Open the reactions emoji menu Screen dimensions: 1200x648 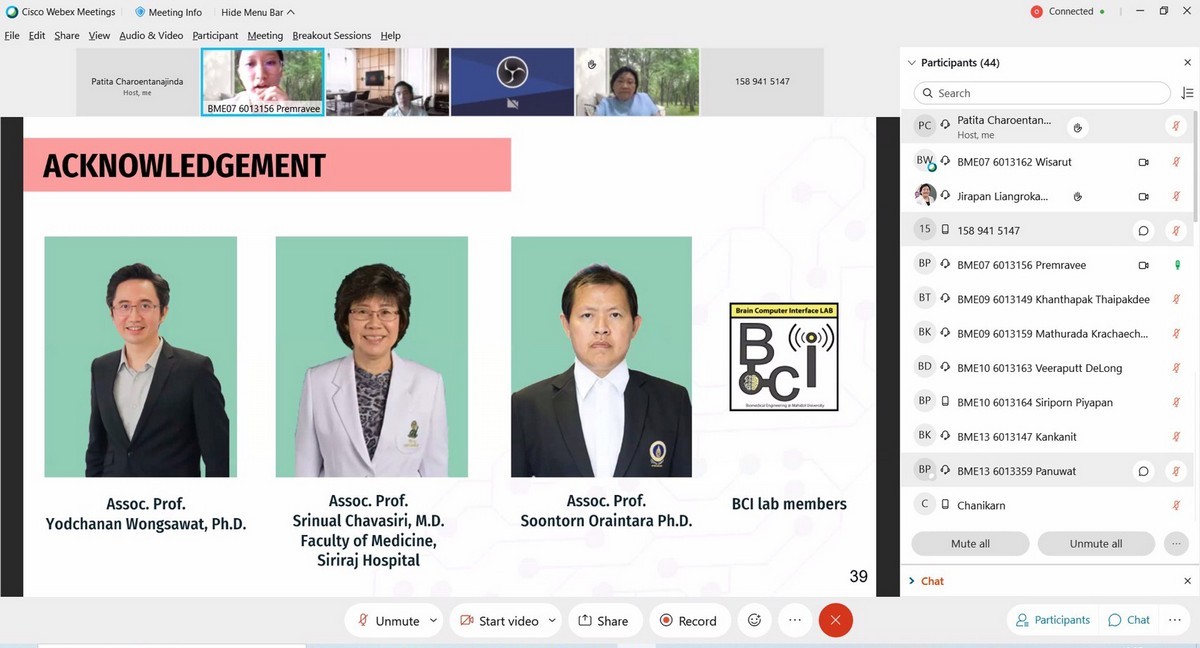pos(754,621)
